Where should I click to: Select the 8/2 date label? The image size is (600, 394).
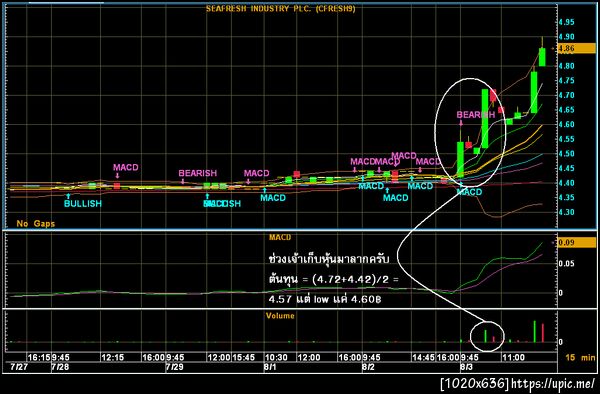coord(368,367)
